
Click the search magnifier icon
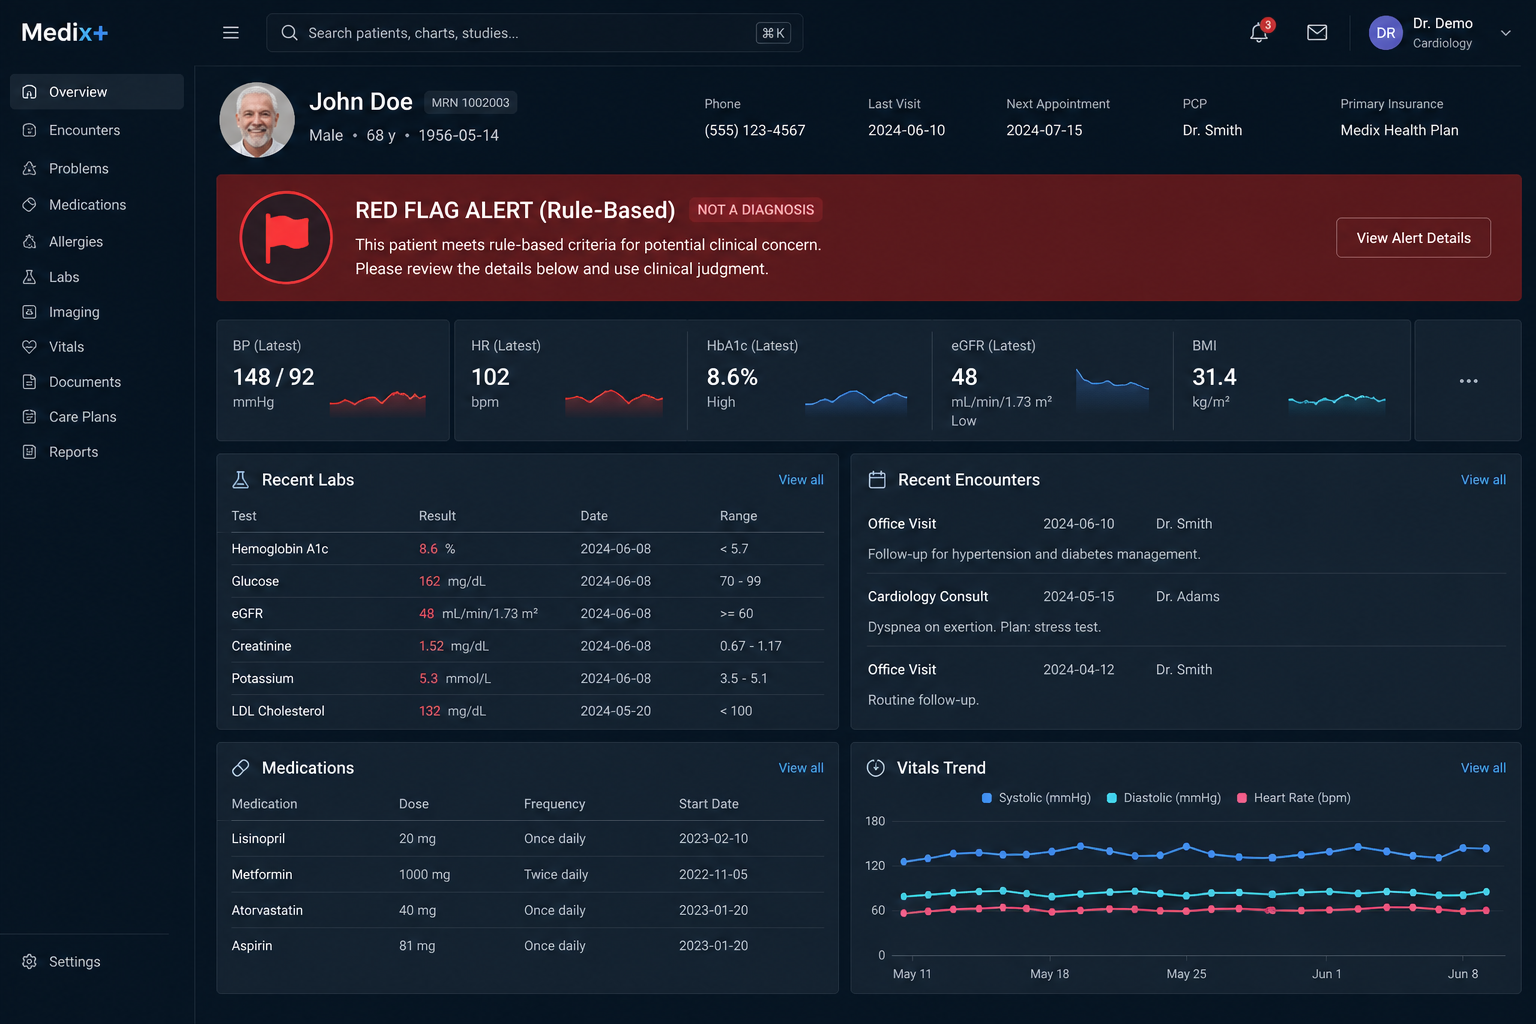point(289,33)
